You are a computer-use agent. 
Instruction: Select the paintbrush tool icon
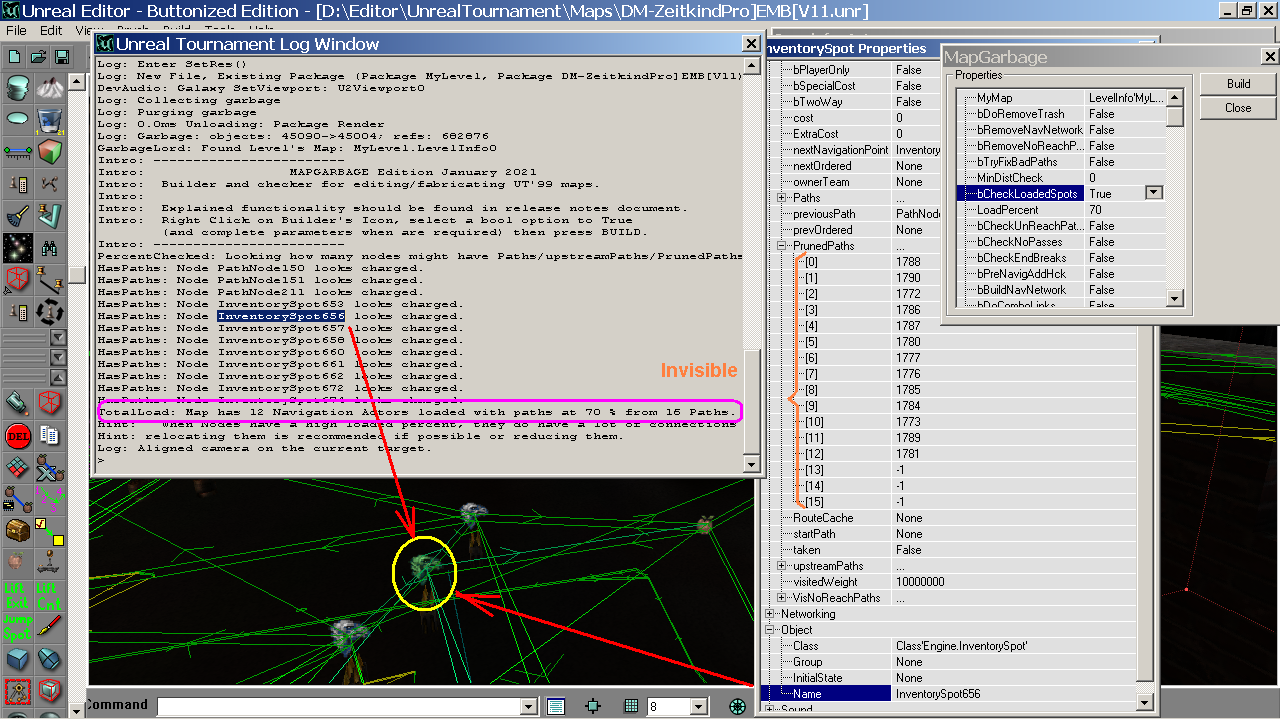[x=49, y=627]
